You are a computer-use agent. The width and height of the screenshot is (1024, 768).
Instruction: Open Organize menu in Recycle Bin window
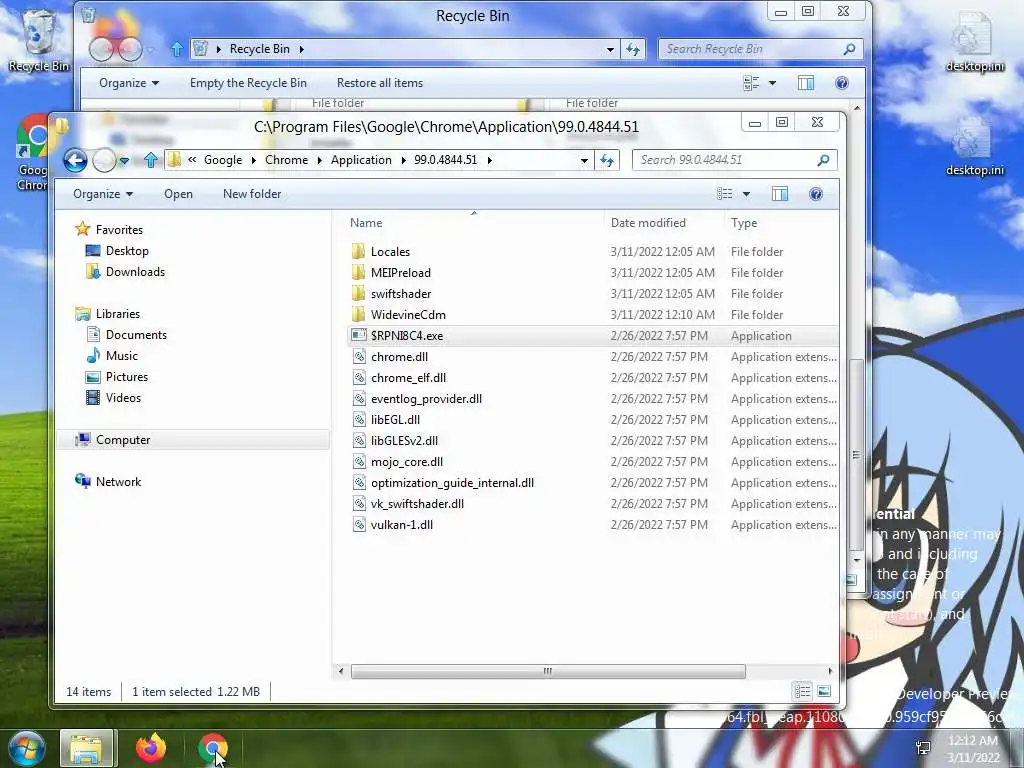click(129, 83)
